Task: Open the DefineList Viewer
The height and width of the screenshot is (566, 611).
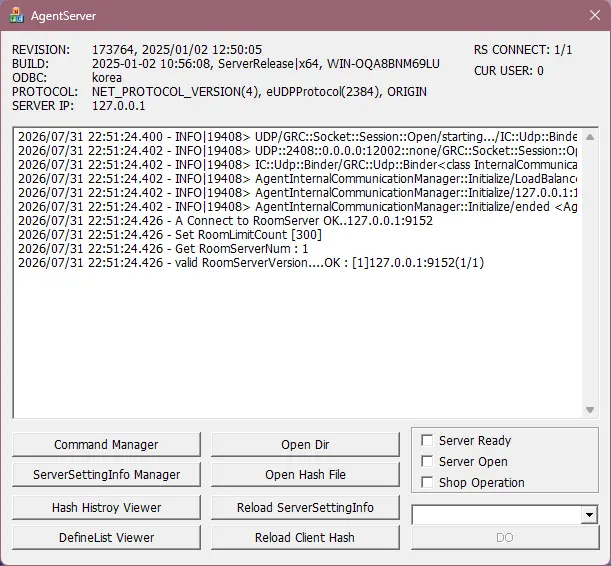Action: pos(106,538)
